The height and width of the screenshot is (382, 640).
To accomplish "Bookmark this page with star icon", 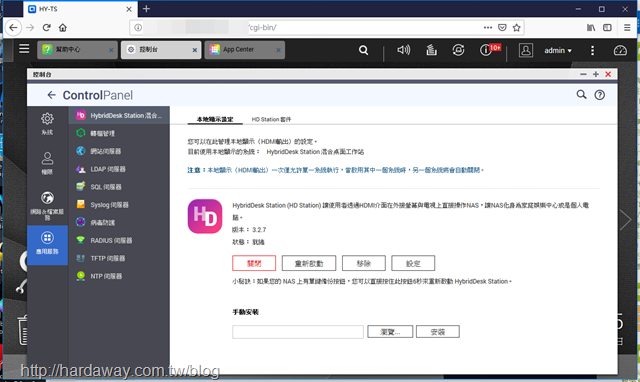I will [x=517, y=28].
